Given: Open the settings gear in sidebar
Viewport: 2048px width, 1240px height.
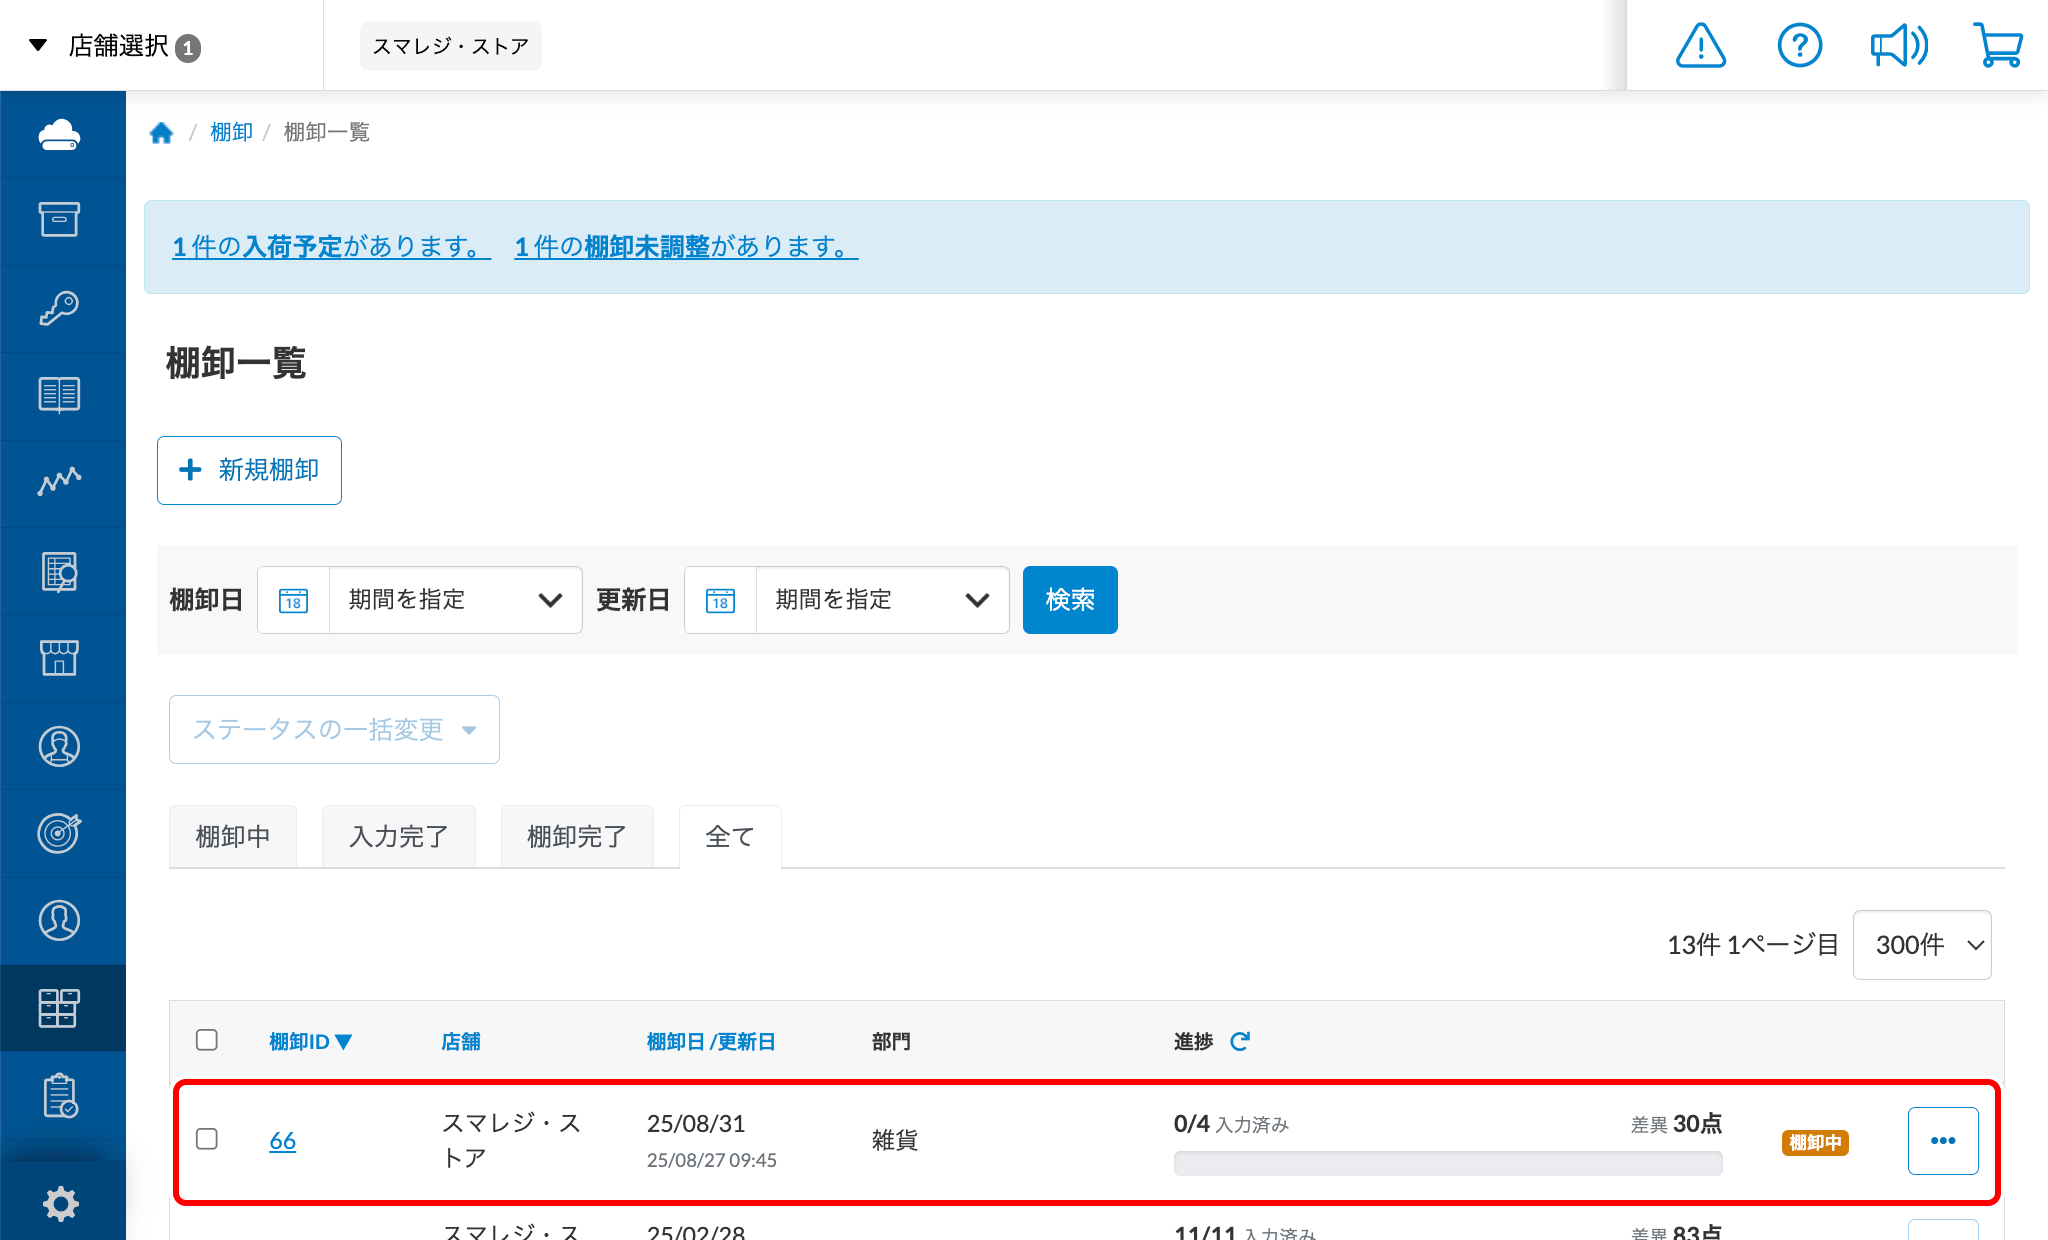Looking at the screenshot, I should pos(61,1203).
